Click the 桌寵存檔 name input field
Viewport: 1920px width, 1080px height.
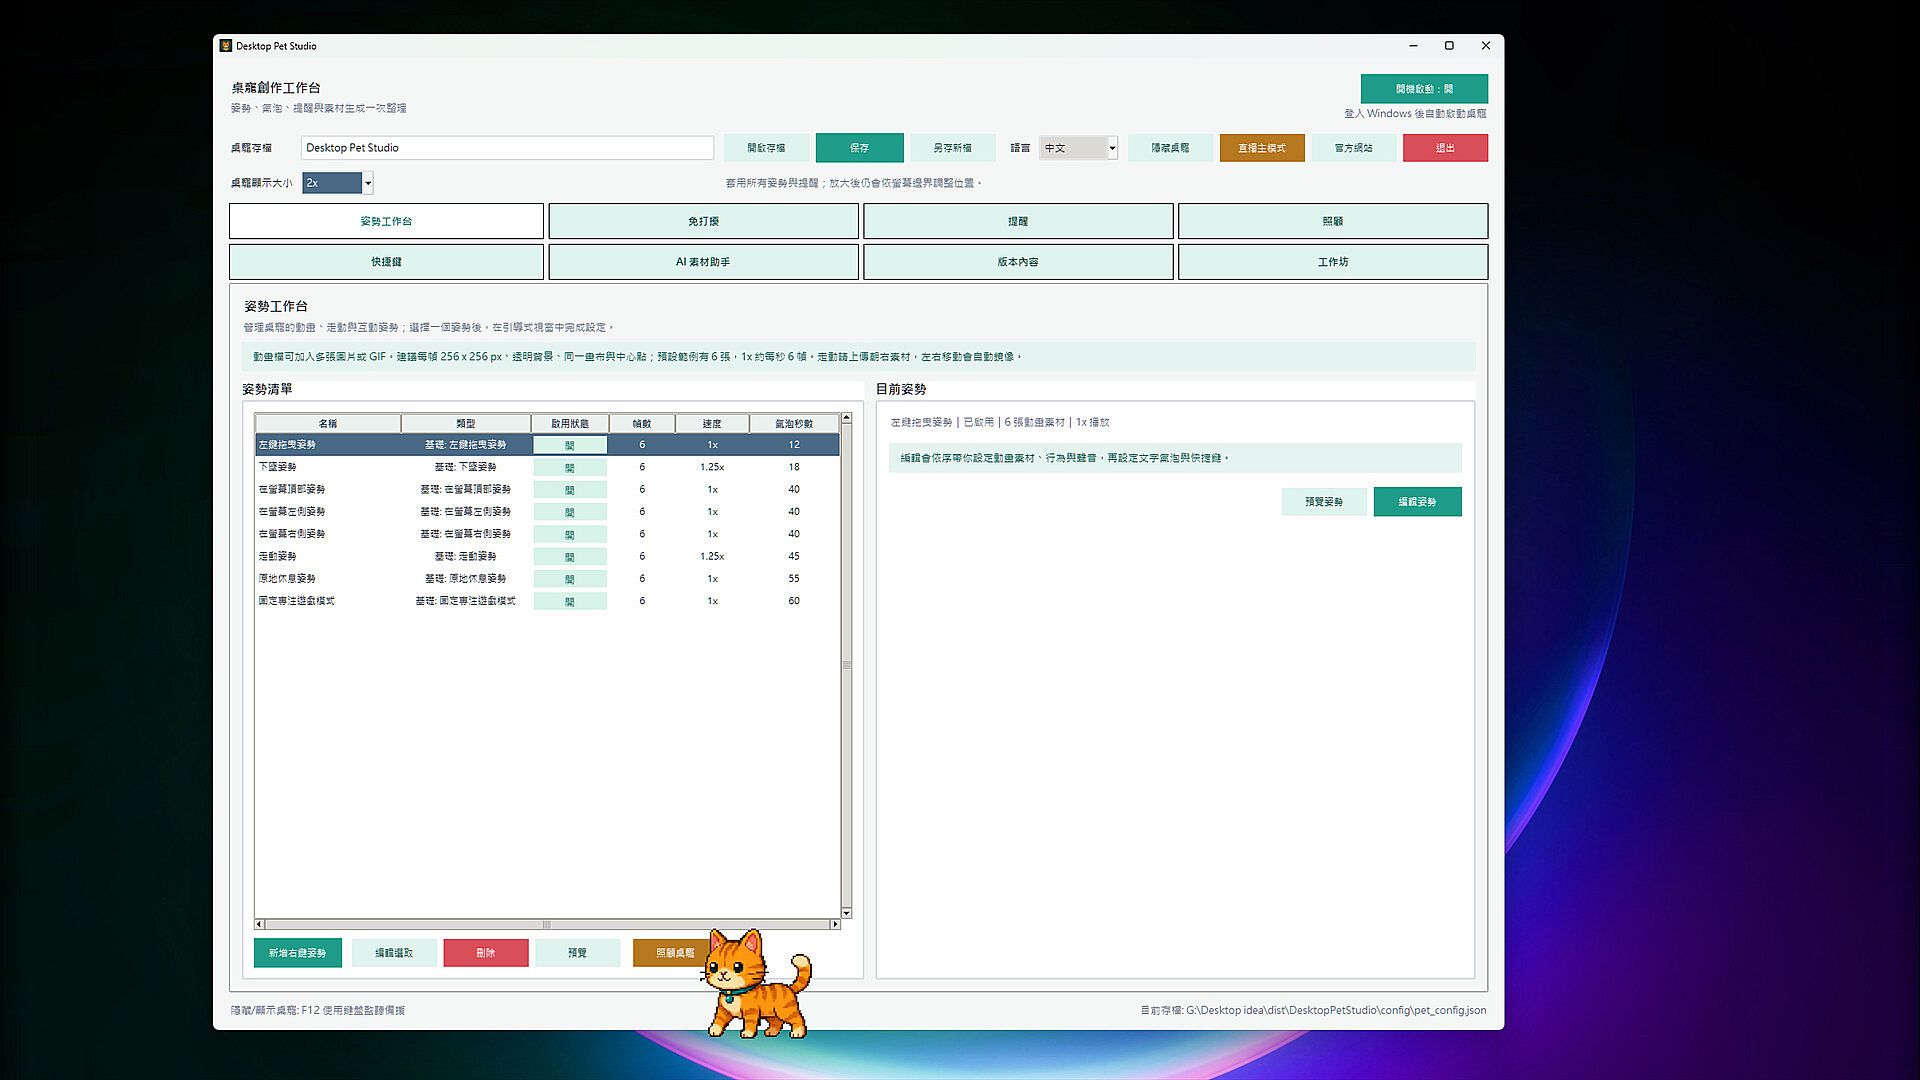point(507,148)
